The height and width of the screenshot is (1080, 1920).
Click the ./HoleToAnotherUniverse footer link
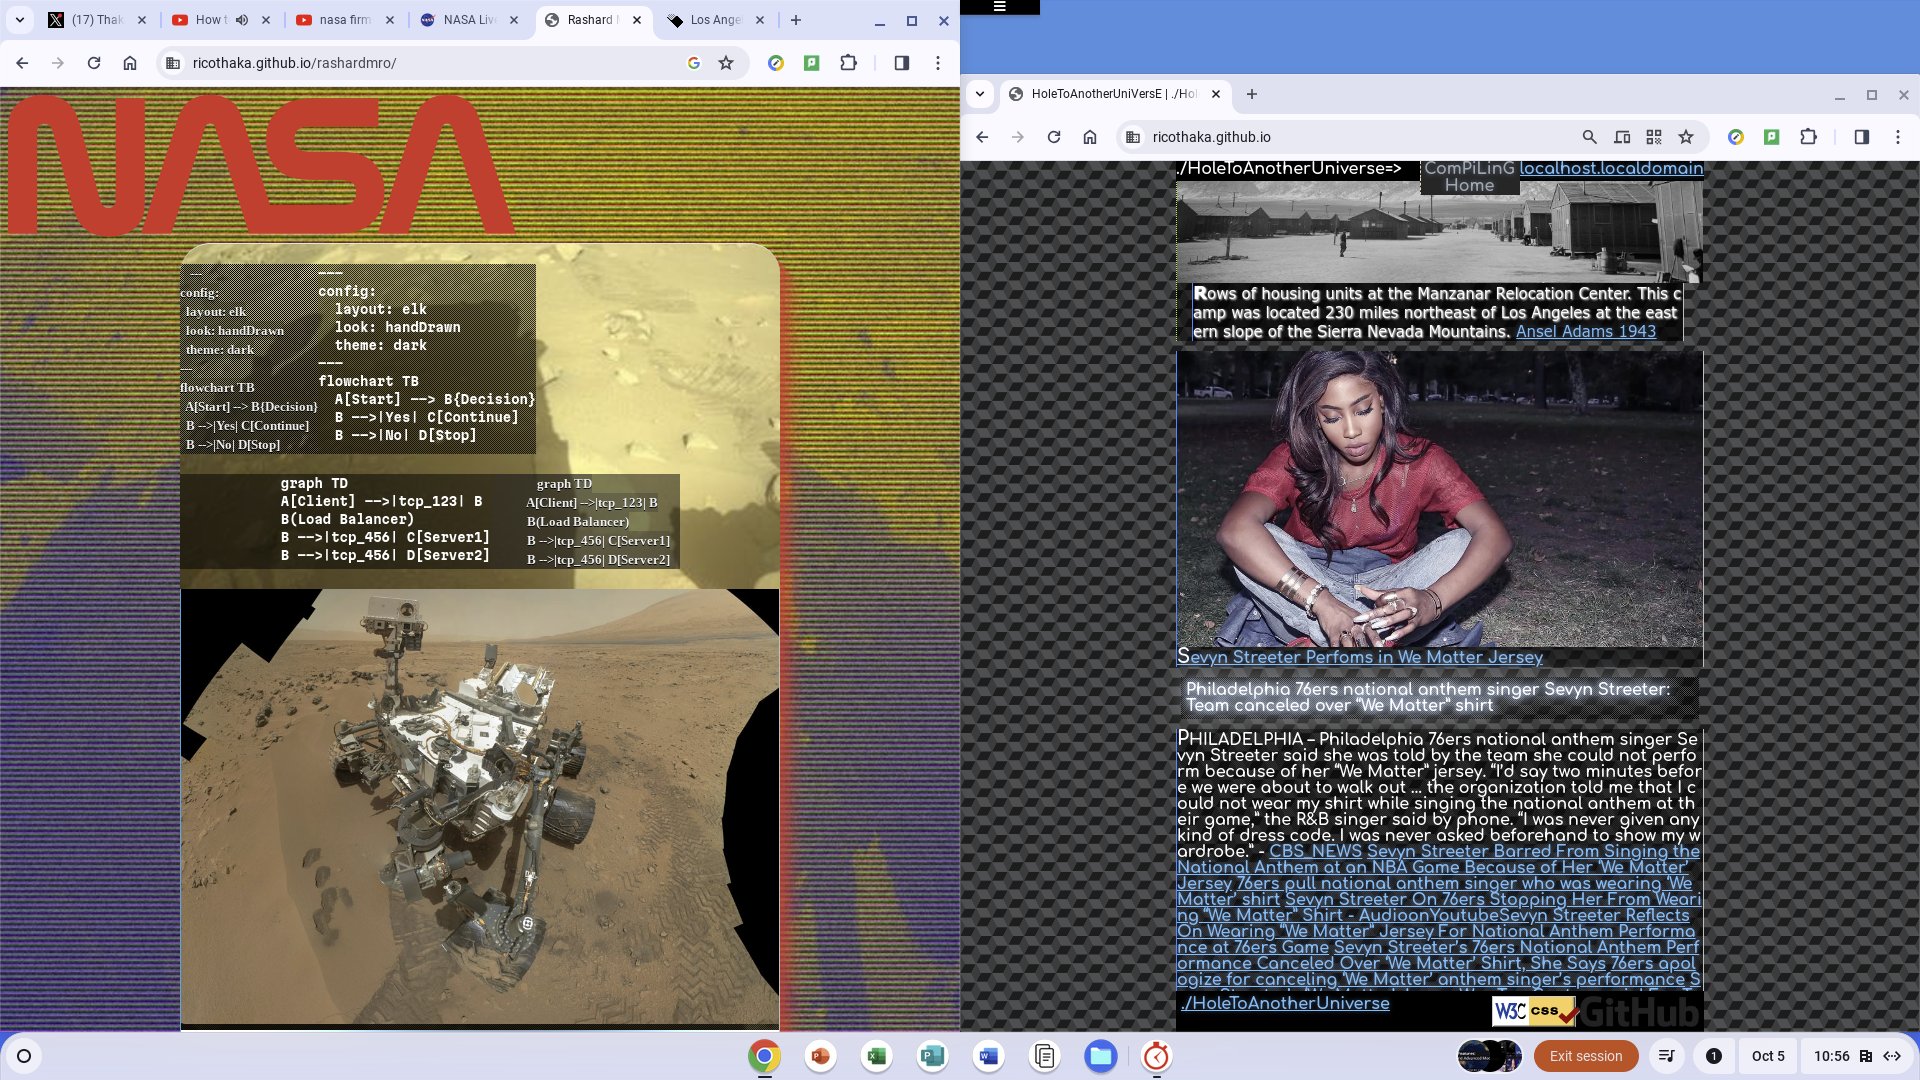tap(1285, 1003)
